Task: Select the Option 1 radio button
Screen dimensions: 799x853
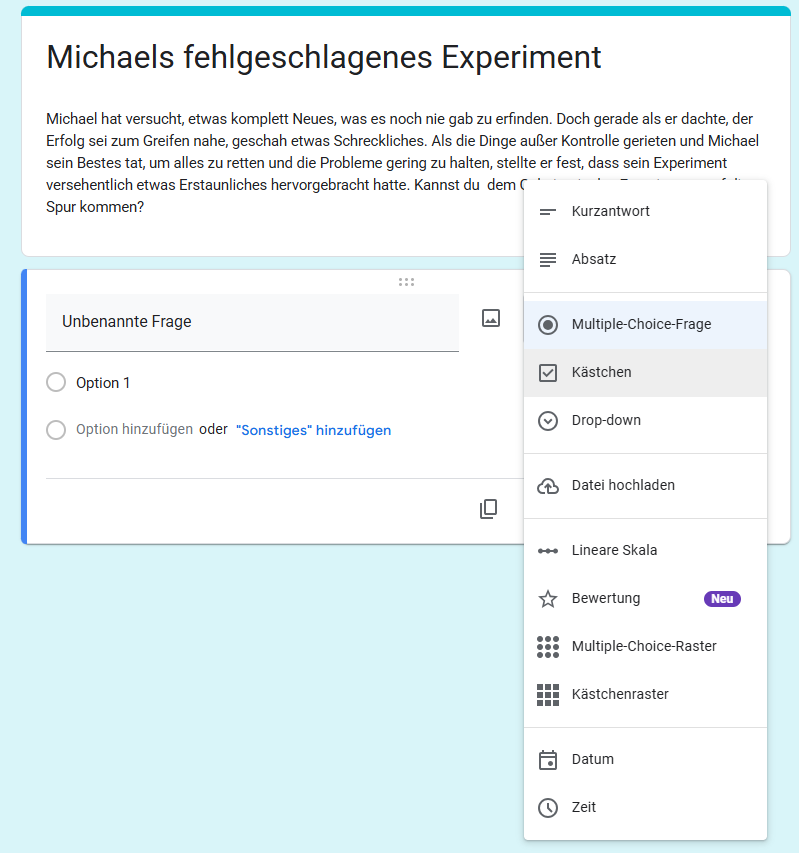Action: click(56, 383)
